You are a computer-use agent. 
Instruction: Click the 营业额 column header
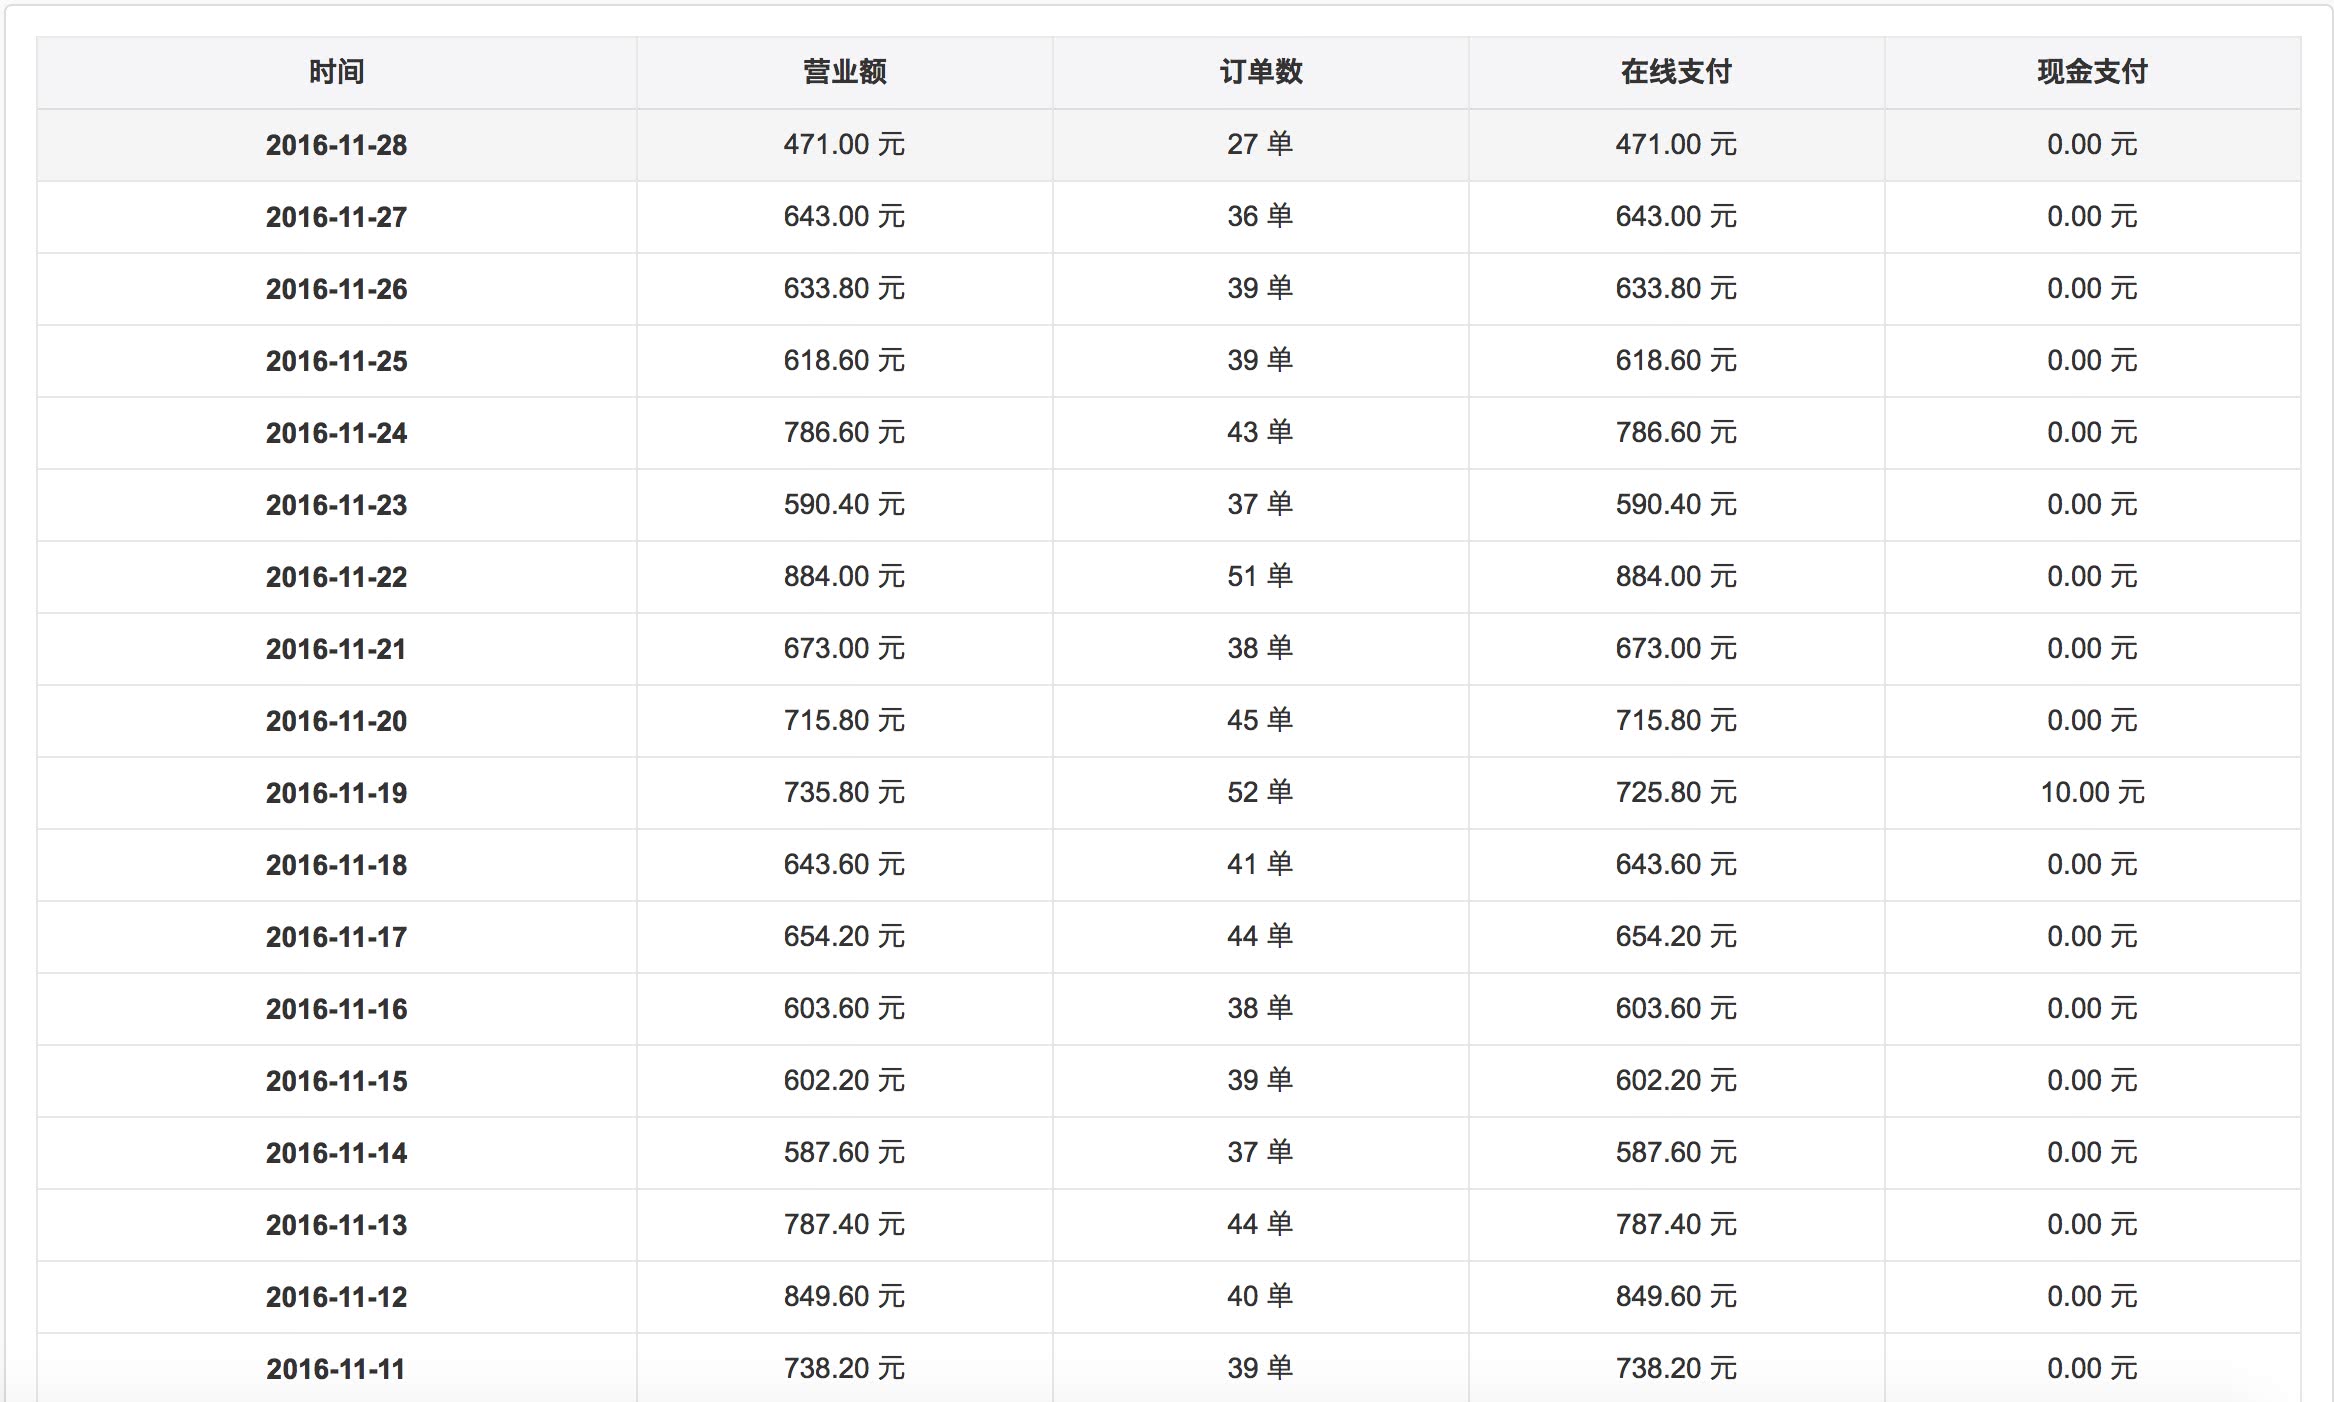pyautogui.click(x=844, y=72)
